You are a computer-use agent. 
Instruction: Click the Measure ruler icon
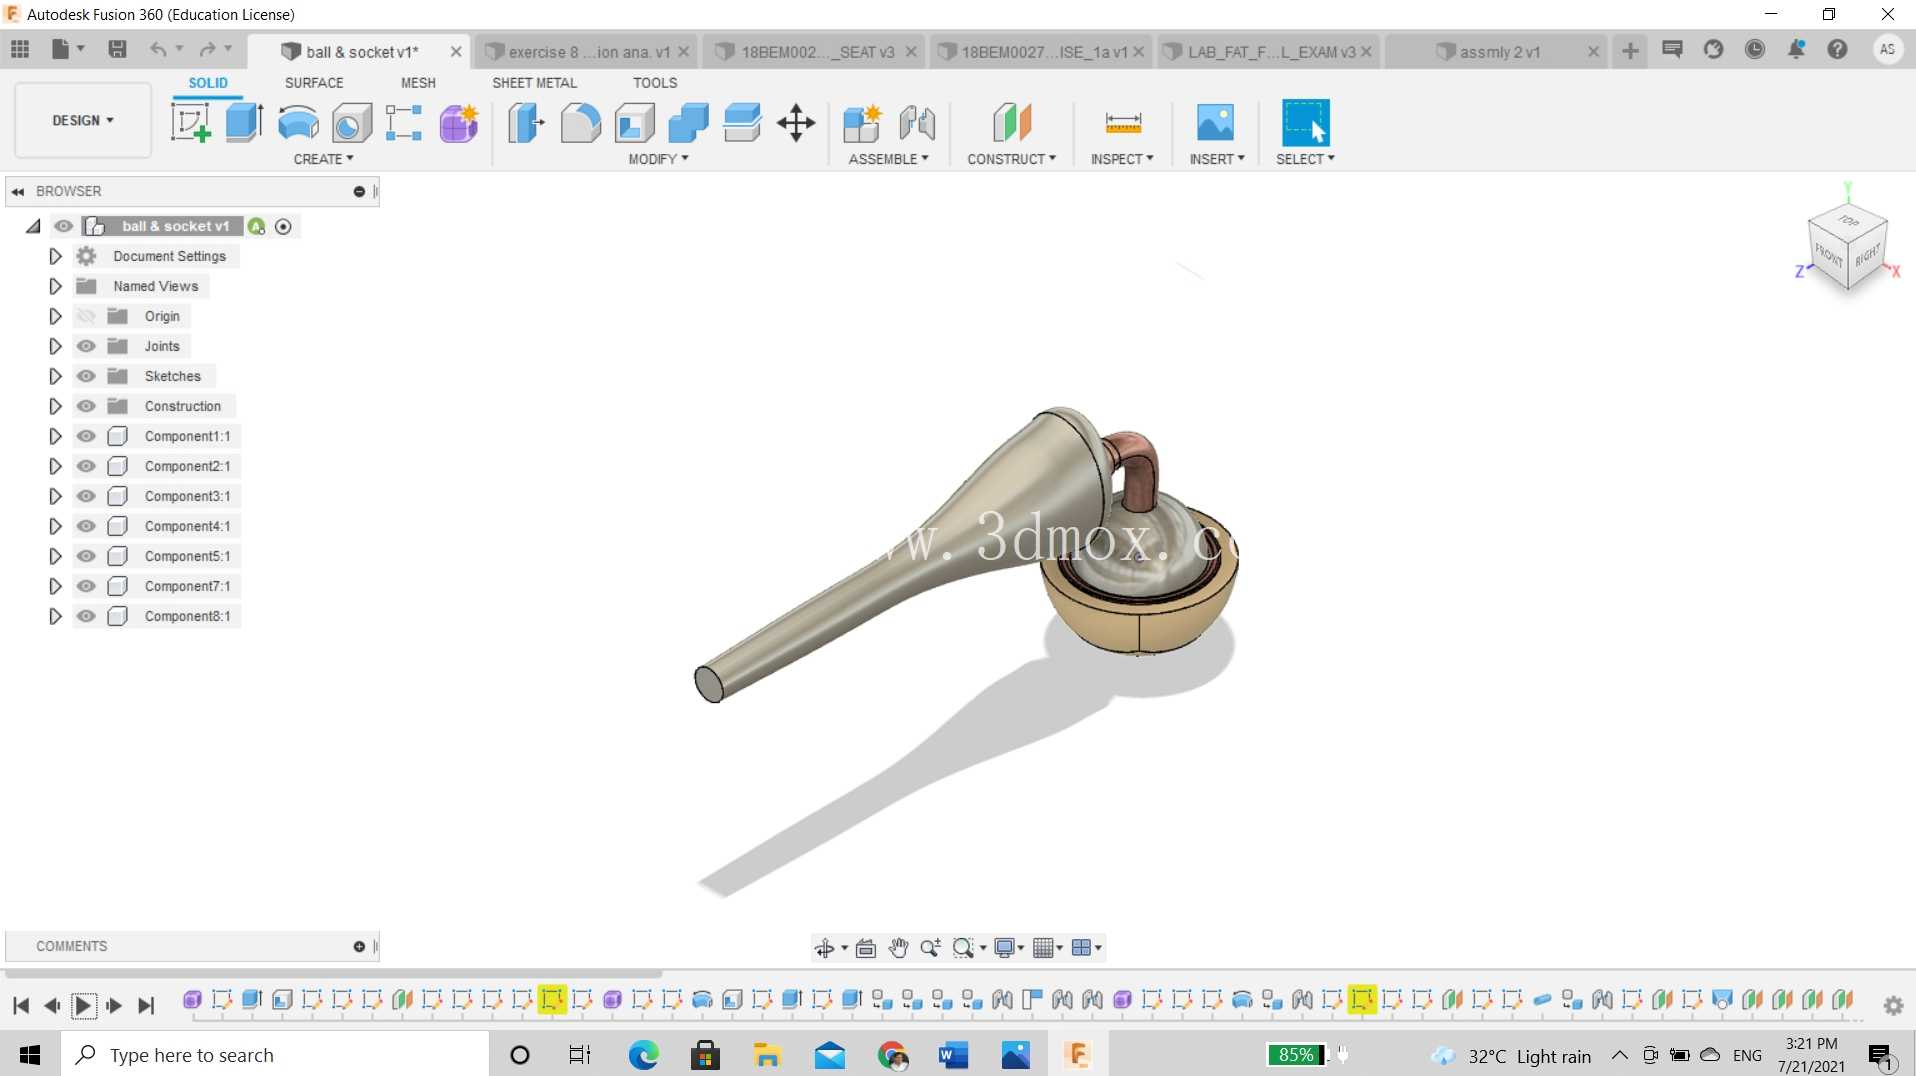[1123, 123]
